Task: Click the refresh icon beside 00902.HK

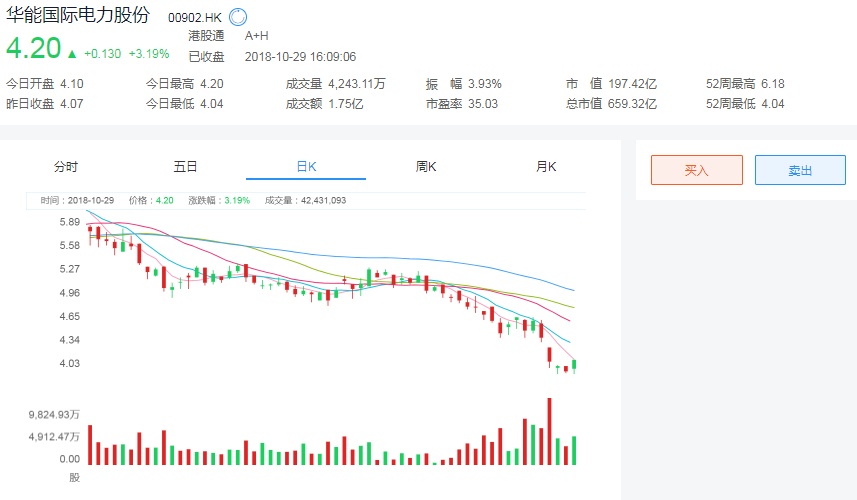Action: click(237, 16)
